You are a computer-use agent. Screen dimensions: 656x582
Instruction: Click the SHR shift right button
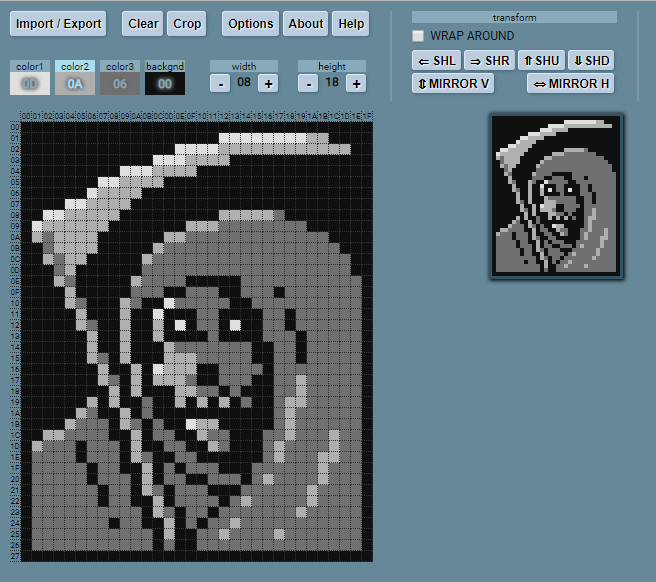pyautogui.click(x=489, y=61)
